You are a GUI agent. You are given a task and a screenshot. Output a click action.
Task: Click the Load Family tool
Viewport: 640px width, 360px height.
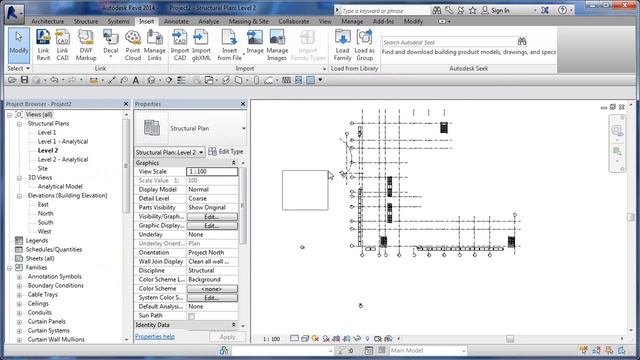(x=342, y=45)
